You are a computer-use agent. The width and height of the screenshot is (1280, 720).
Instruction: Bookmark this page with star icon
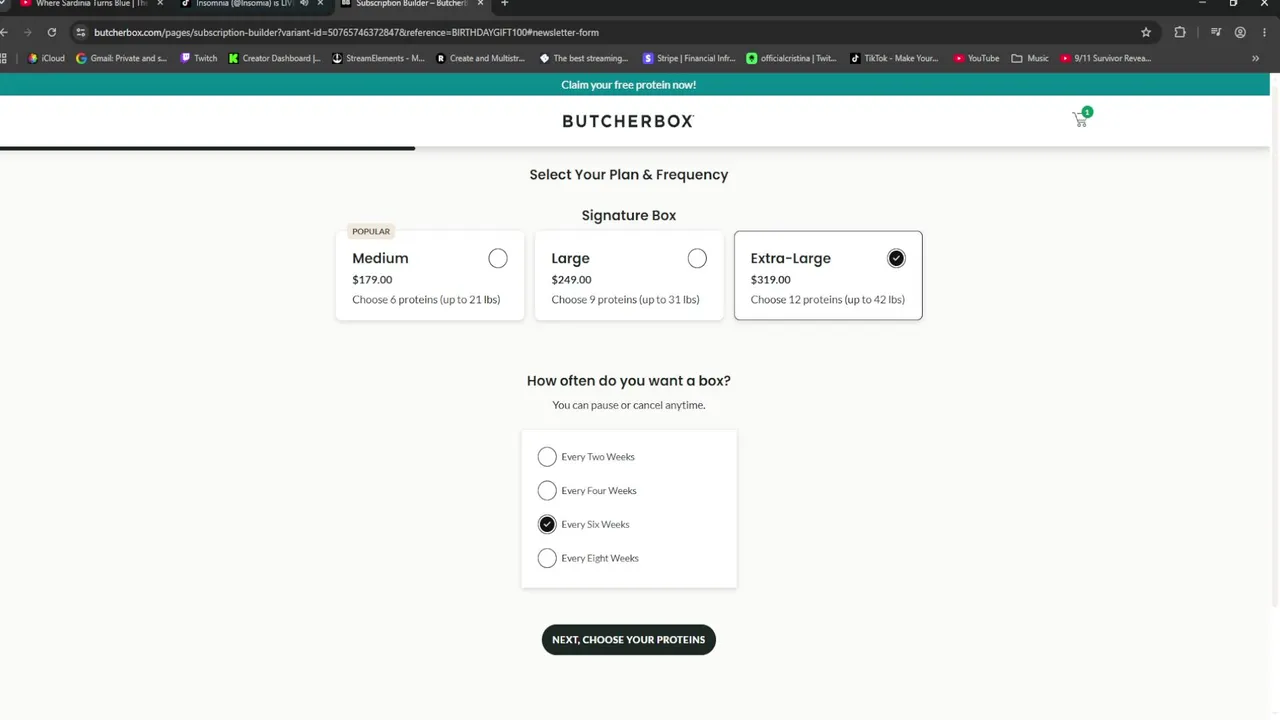tap(1146, 32)
